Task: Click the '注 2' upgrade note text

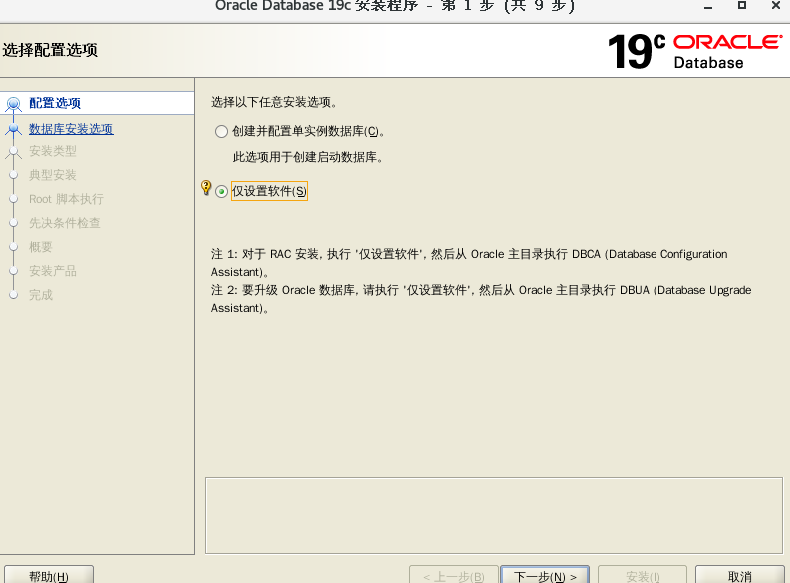Action: tap(481, 299)
